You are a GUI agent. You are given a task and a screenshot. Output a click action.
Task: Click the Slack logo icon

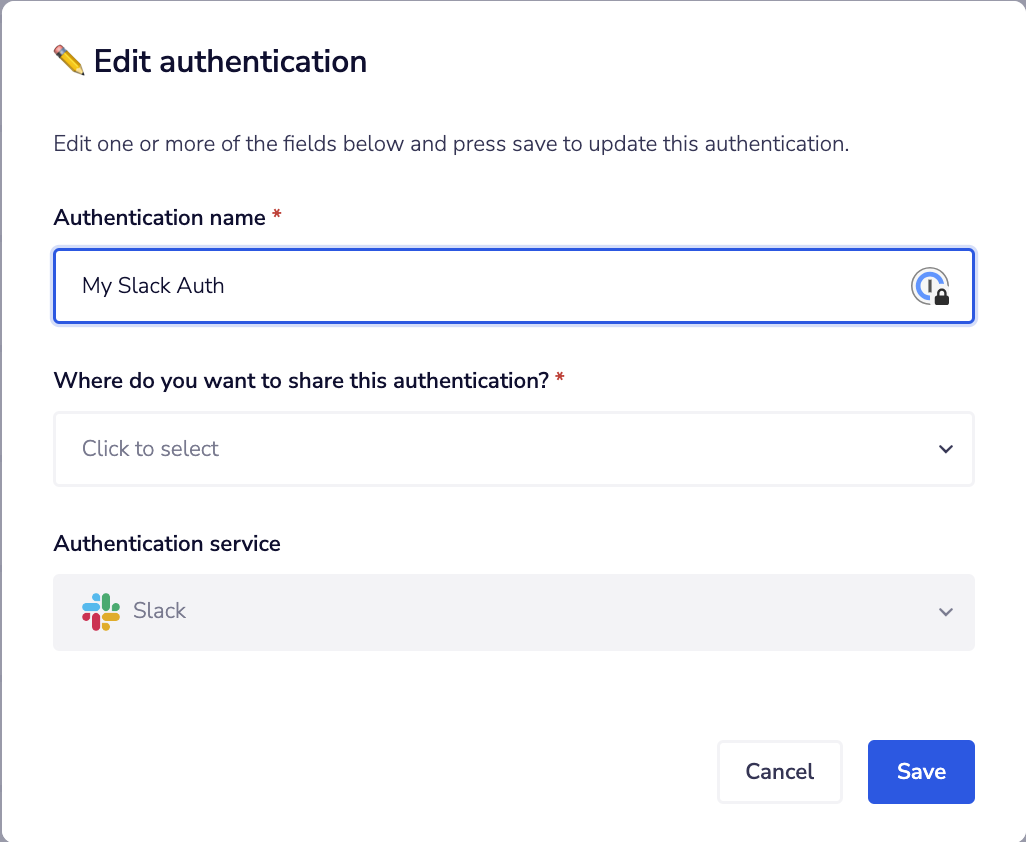click(x=101, y=611)
